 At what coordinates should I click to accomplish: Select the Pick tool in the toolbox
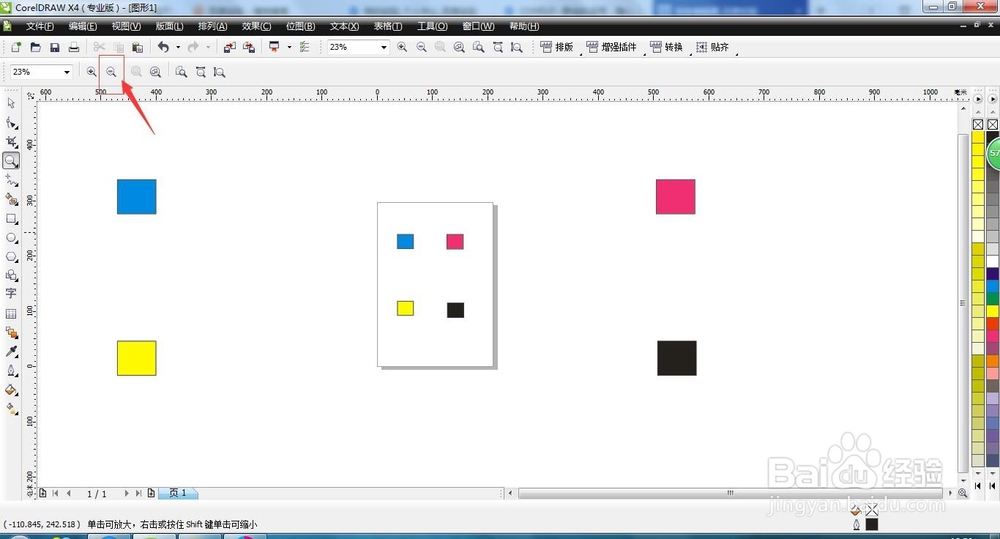click(11, 103)
